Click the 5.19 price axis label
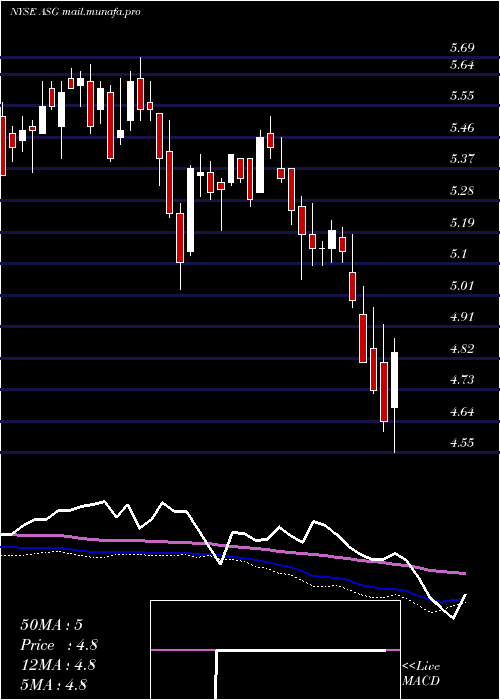Viewport: 500px width, 700px height. pos(462,222)
